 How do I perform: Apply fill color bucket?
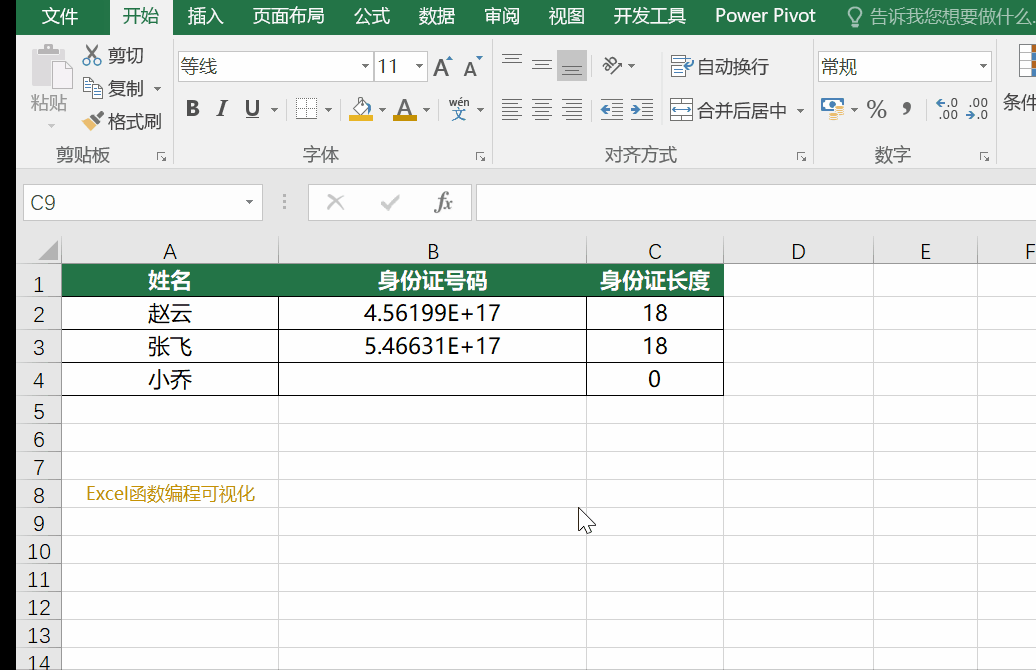click(361, 109)
